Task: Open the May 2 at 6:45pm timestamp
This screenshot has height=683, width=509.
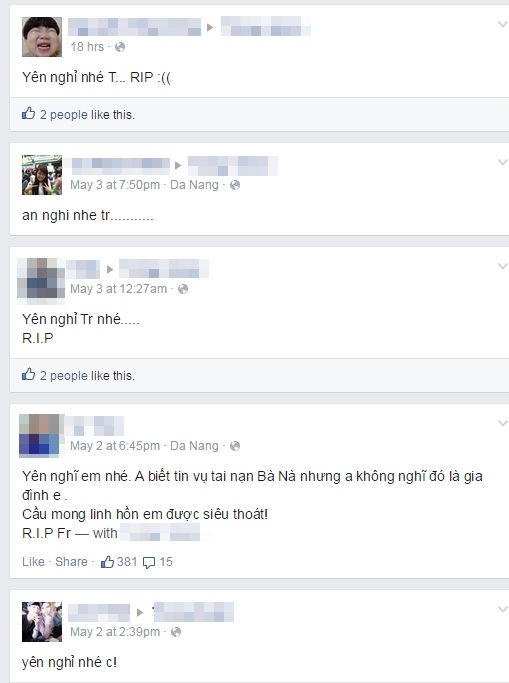Action: pos(115,446)
